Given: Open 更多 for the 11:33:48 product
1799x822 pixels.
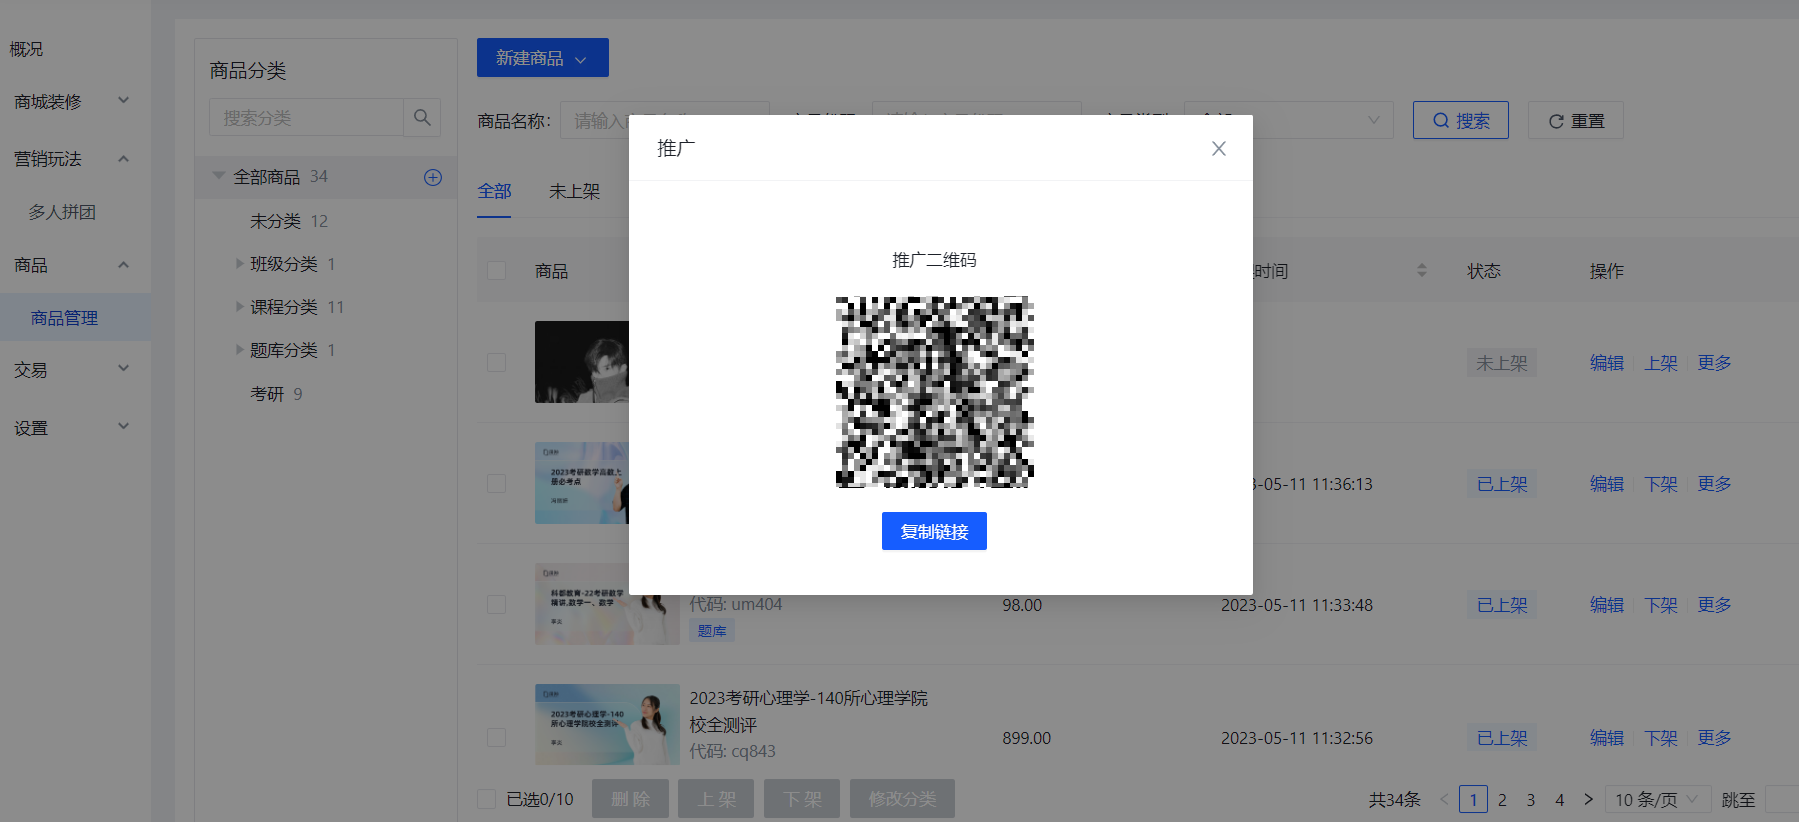Looking at the screenshot, I should point(1714,605).
